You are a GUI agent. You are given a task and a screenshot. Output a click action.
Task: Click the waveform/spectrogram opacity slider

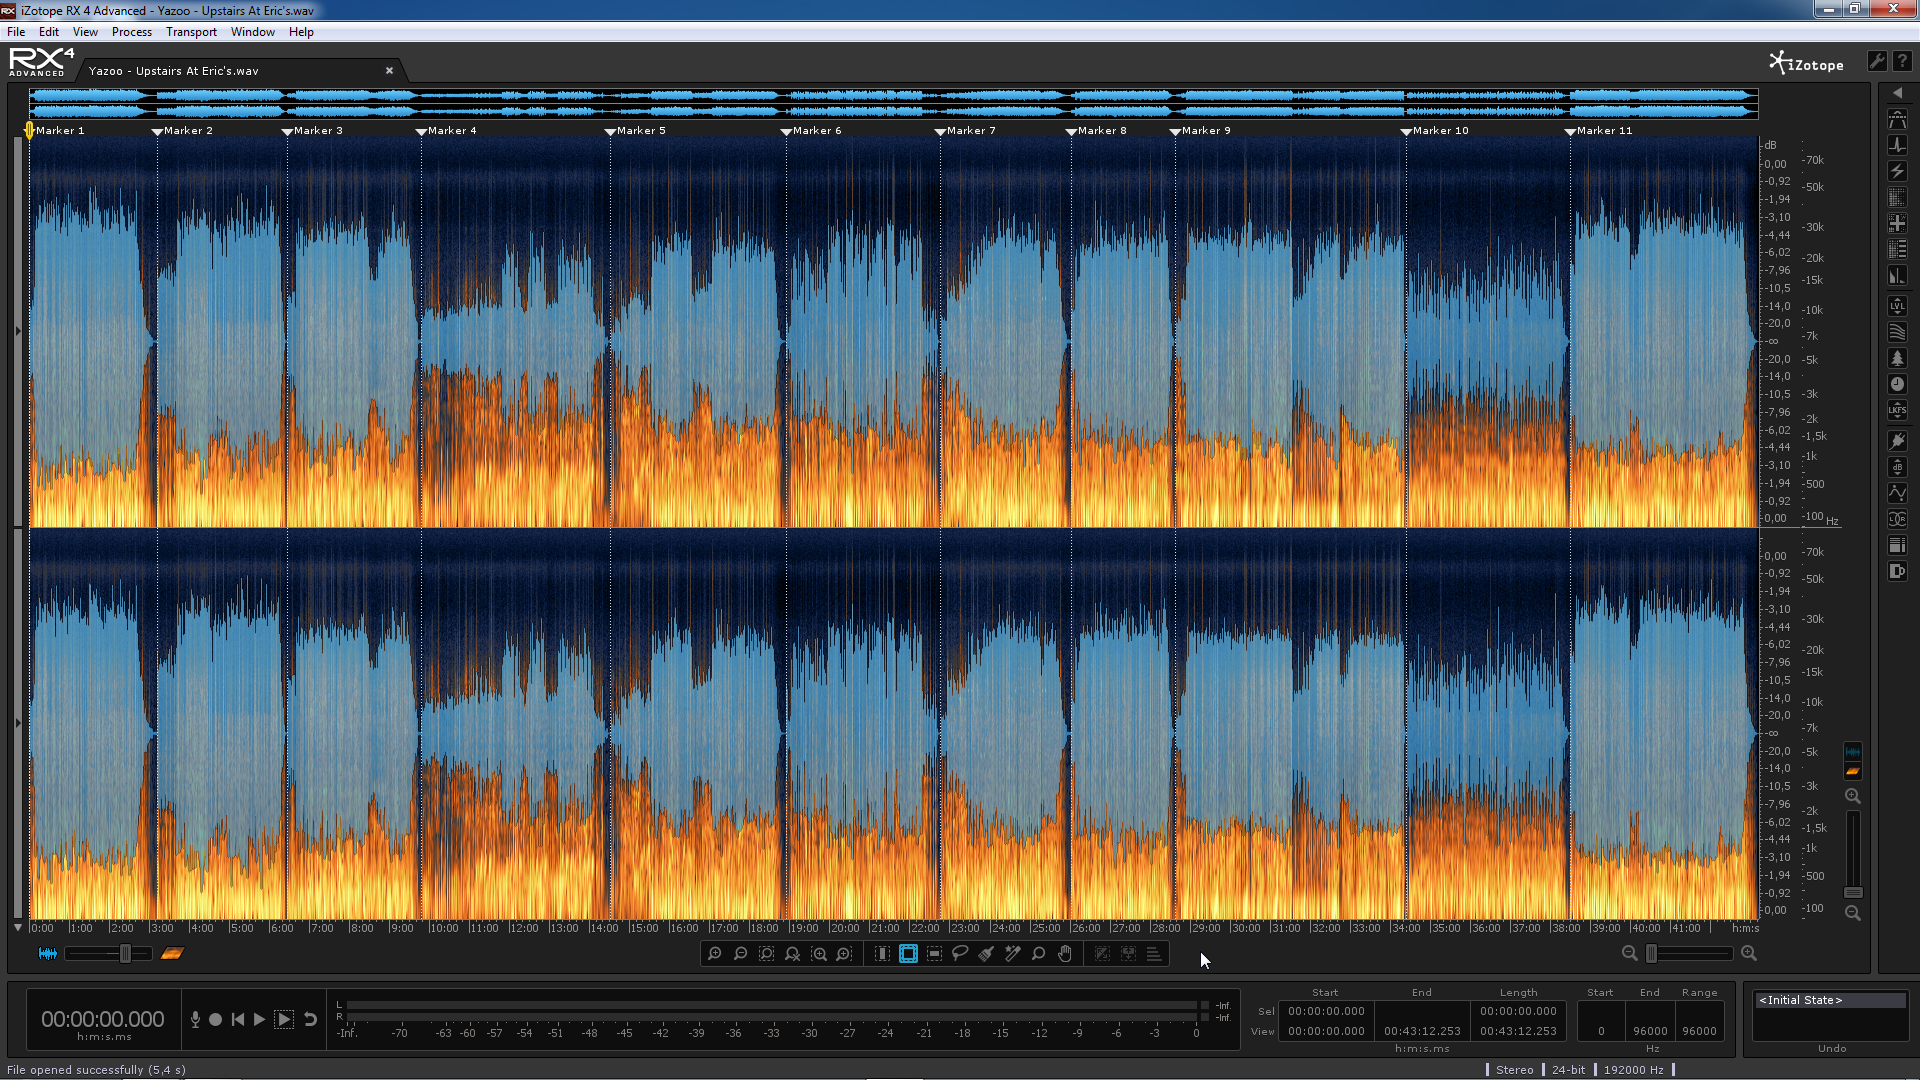[125, 954]
